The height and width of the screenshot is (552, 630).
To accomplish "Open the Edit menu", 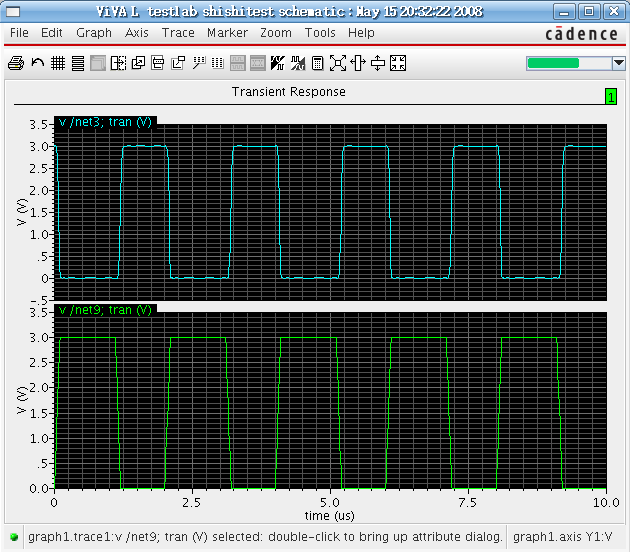I will 51,33.
